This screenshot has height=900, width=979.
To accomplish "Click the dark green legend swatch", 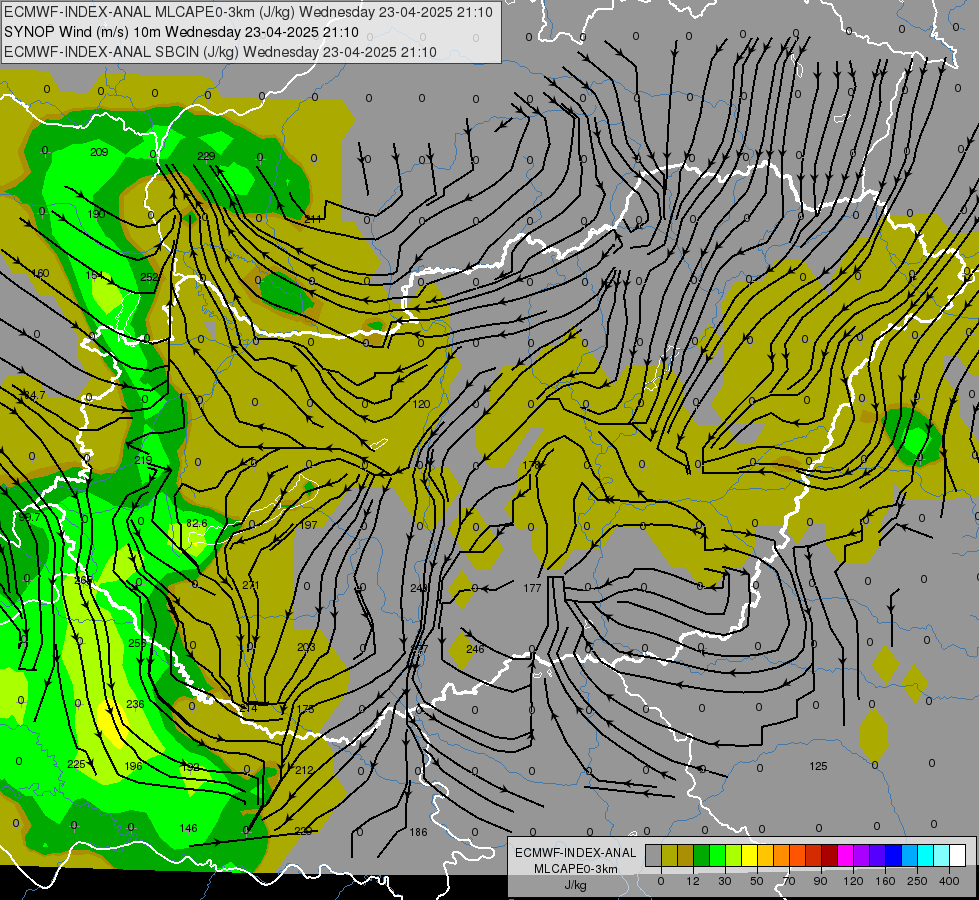I will (x=702, y=855).
